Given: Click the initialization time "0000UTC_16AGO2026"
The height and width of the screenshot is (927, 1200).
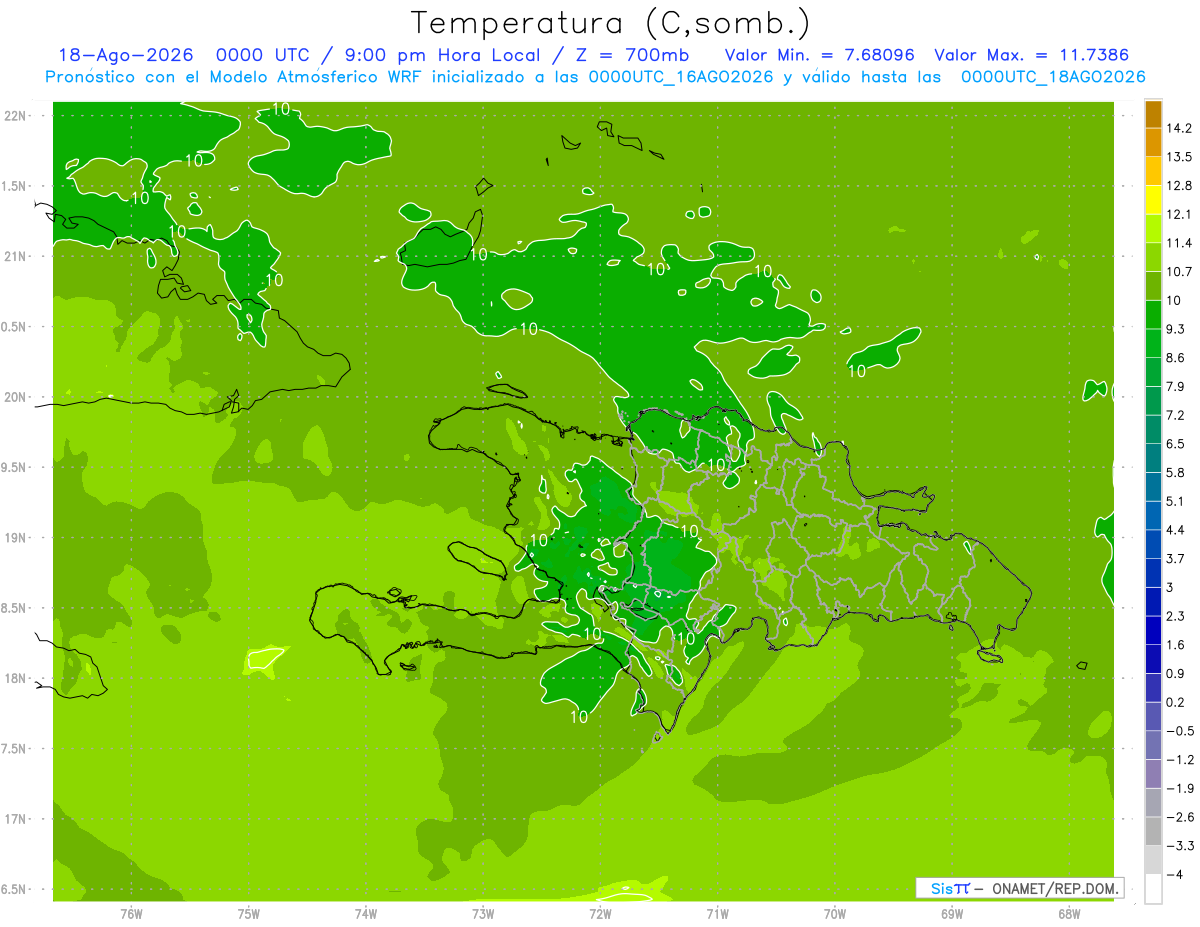Looking at the screenshot, I should coord(681,77).
